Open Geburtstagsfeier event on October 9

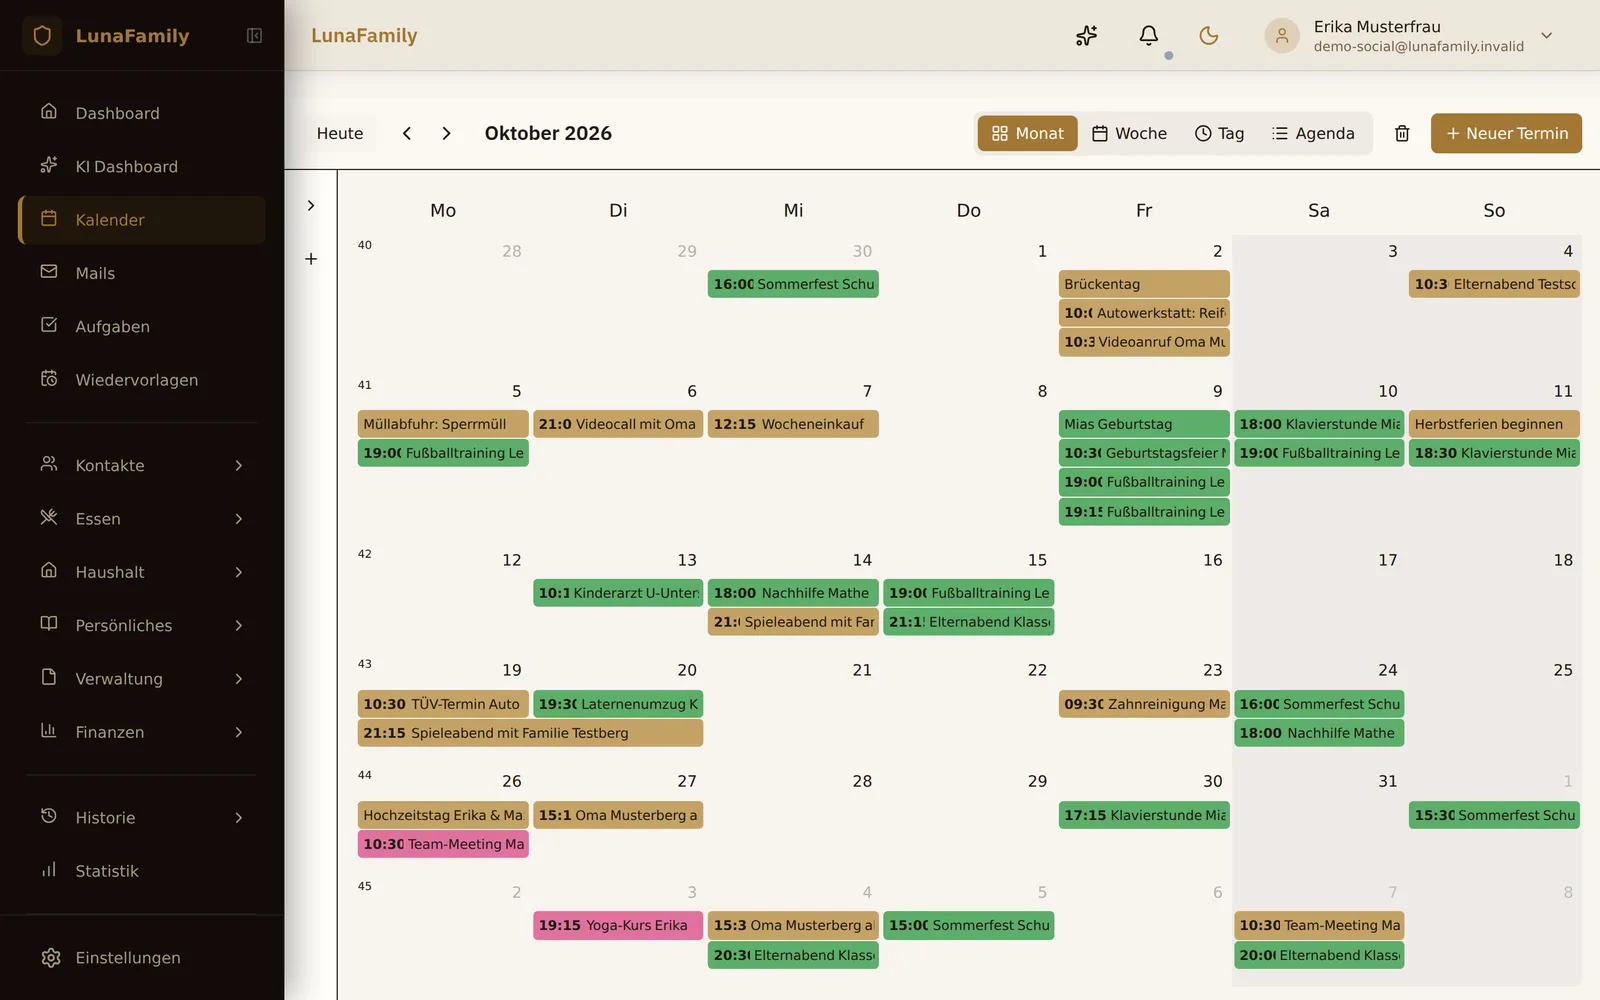point(1144,453)
